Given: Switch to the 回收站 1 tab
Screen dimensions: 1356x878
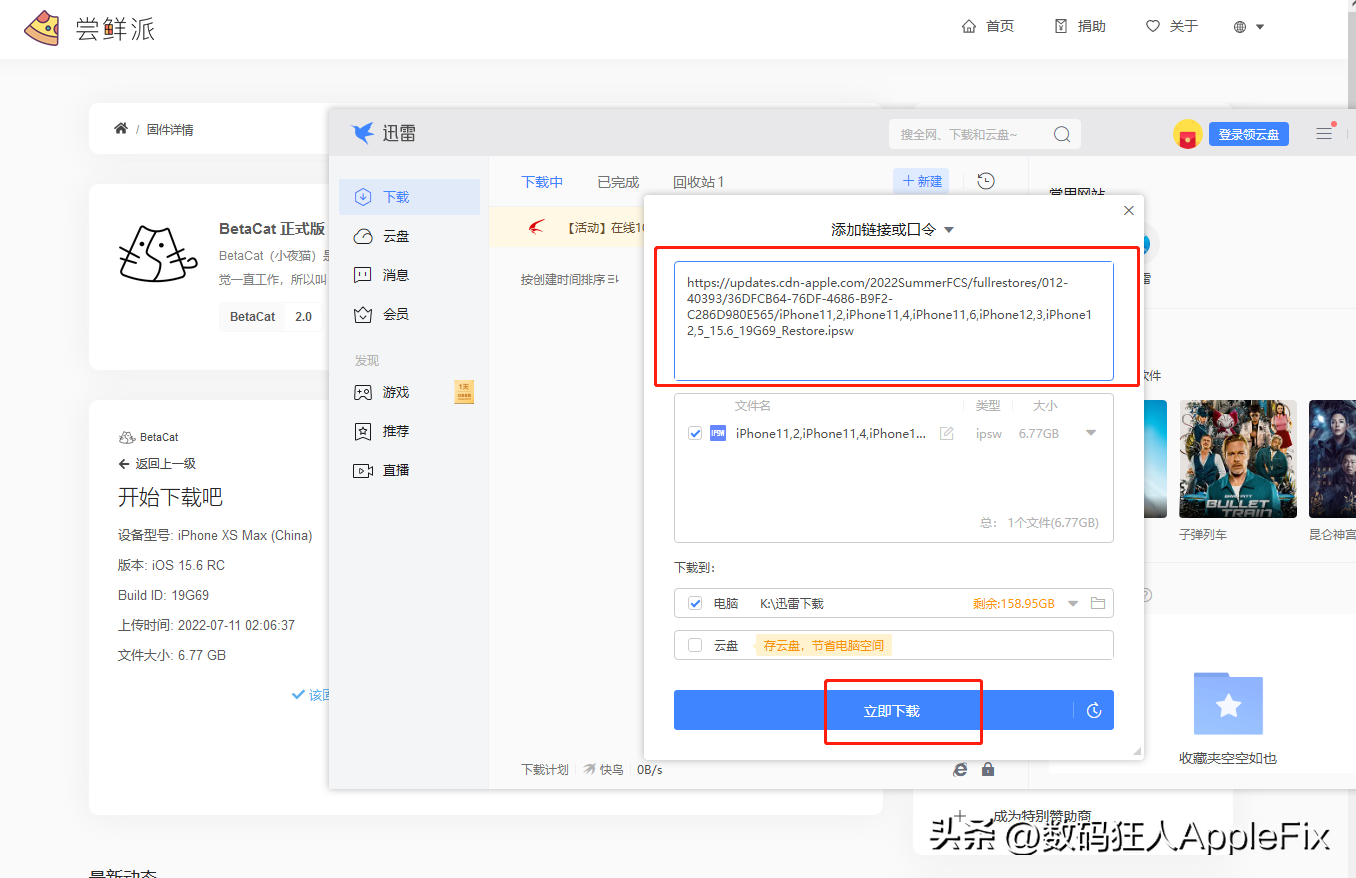Looking at the screenshot, I should point(698,181).
